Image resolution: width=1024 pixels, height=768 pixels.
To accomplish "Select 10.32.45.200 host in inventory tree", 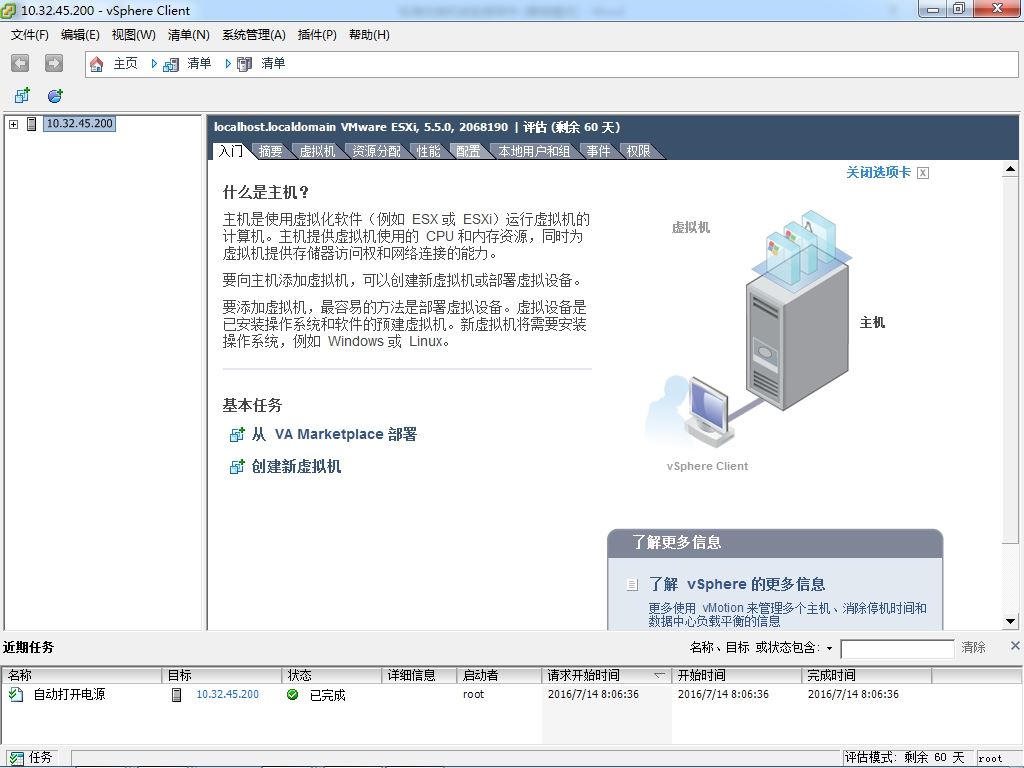I will pos(80,123).
